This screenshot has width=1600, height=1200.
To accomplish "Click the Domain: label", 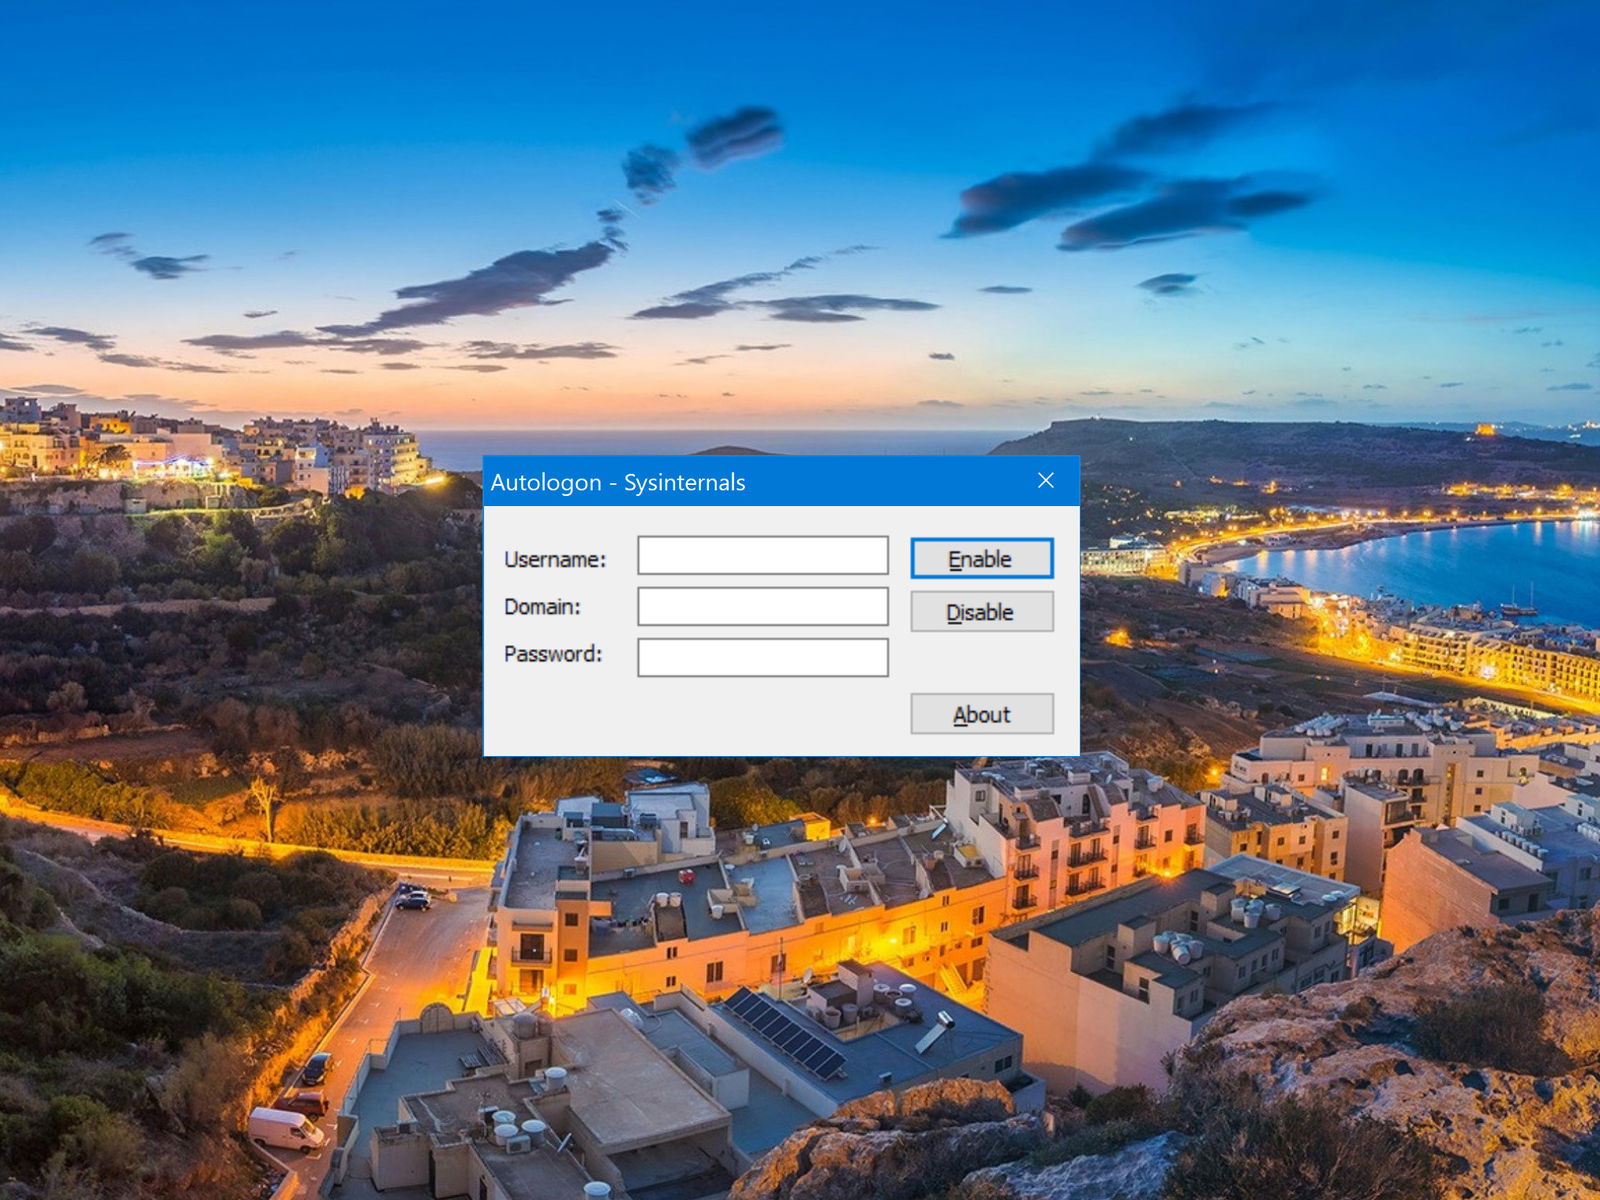I will (542, 607).
